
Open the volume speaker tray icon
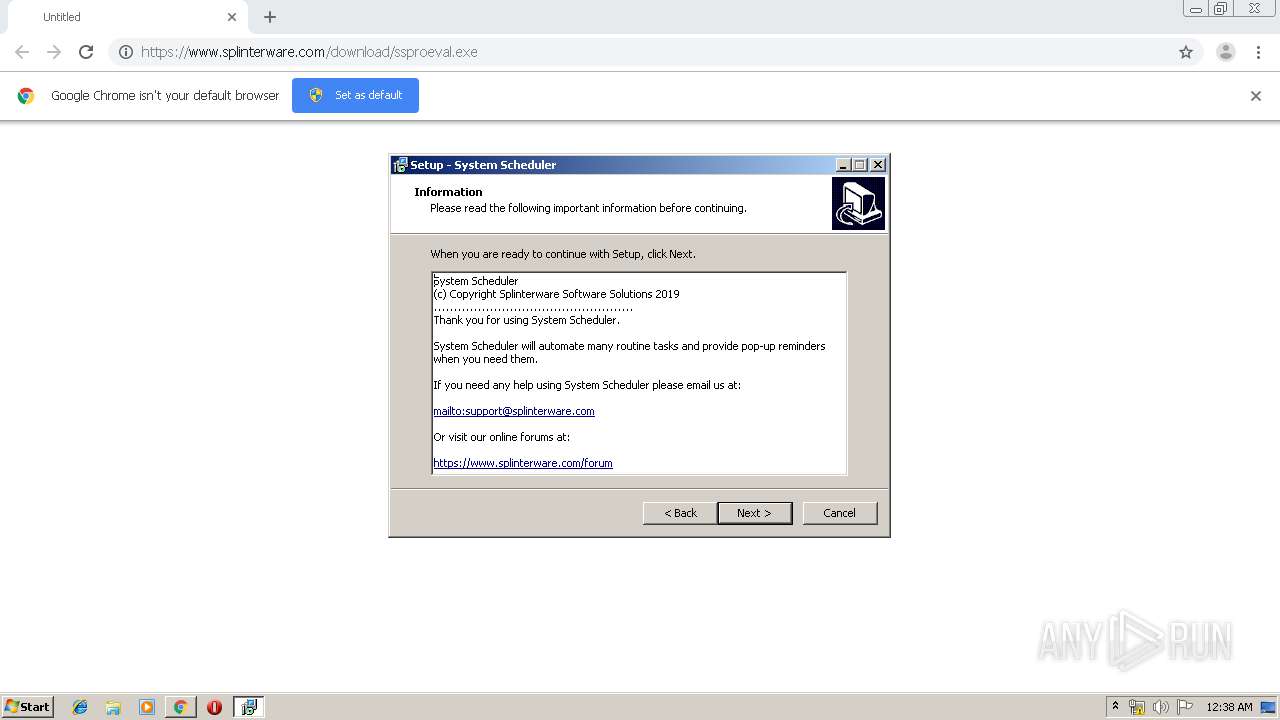click(x=1161, y=707)
